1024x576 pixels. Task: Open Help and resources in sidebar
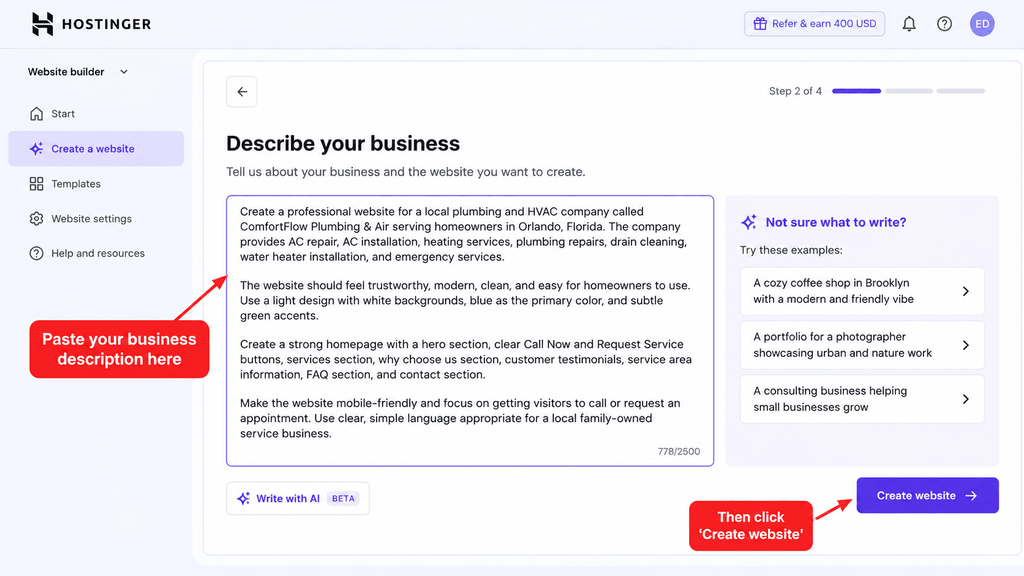96,253
